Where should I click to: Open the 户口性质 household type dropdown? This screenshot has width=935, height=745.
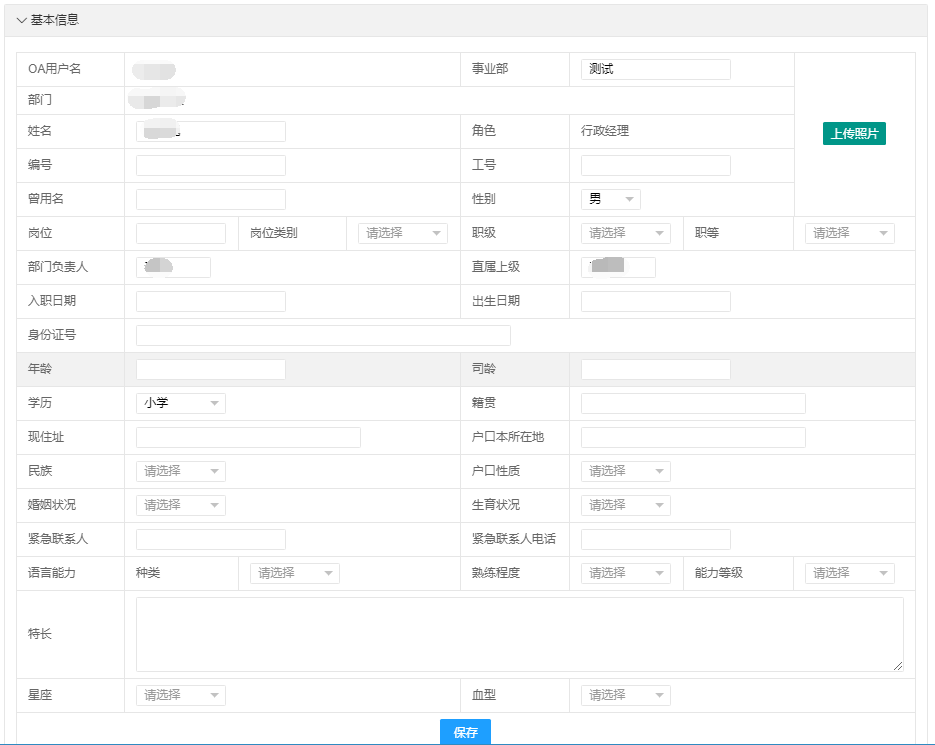[625, 471]
